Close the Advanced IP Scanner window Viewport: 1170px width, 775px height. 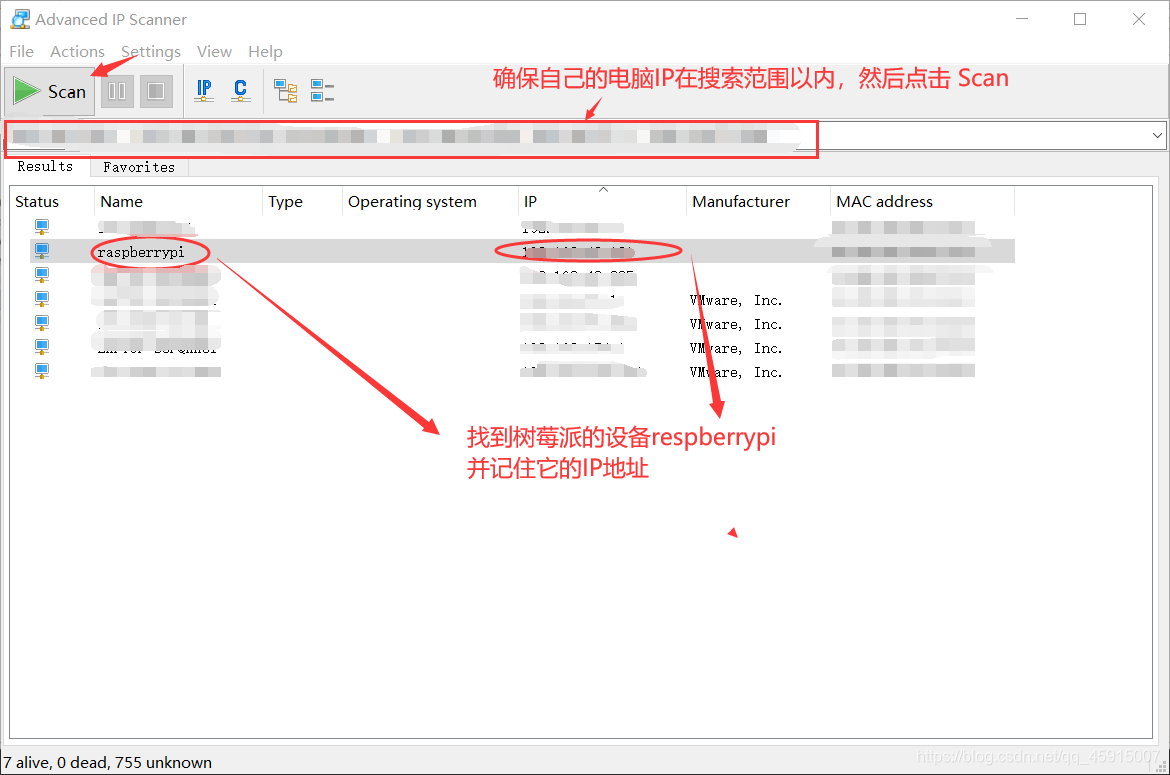tap(1139, 19)
